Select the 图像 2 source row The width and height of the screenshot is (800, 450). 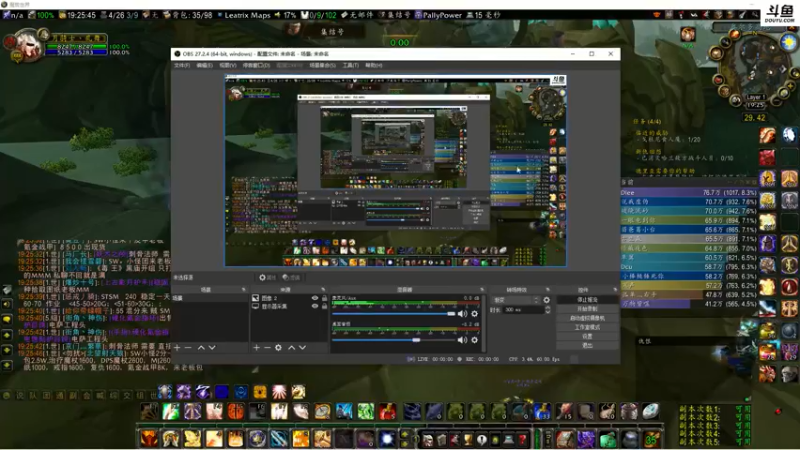pos(289,298)
